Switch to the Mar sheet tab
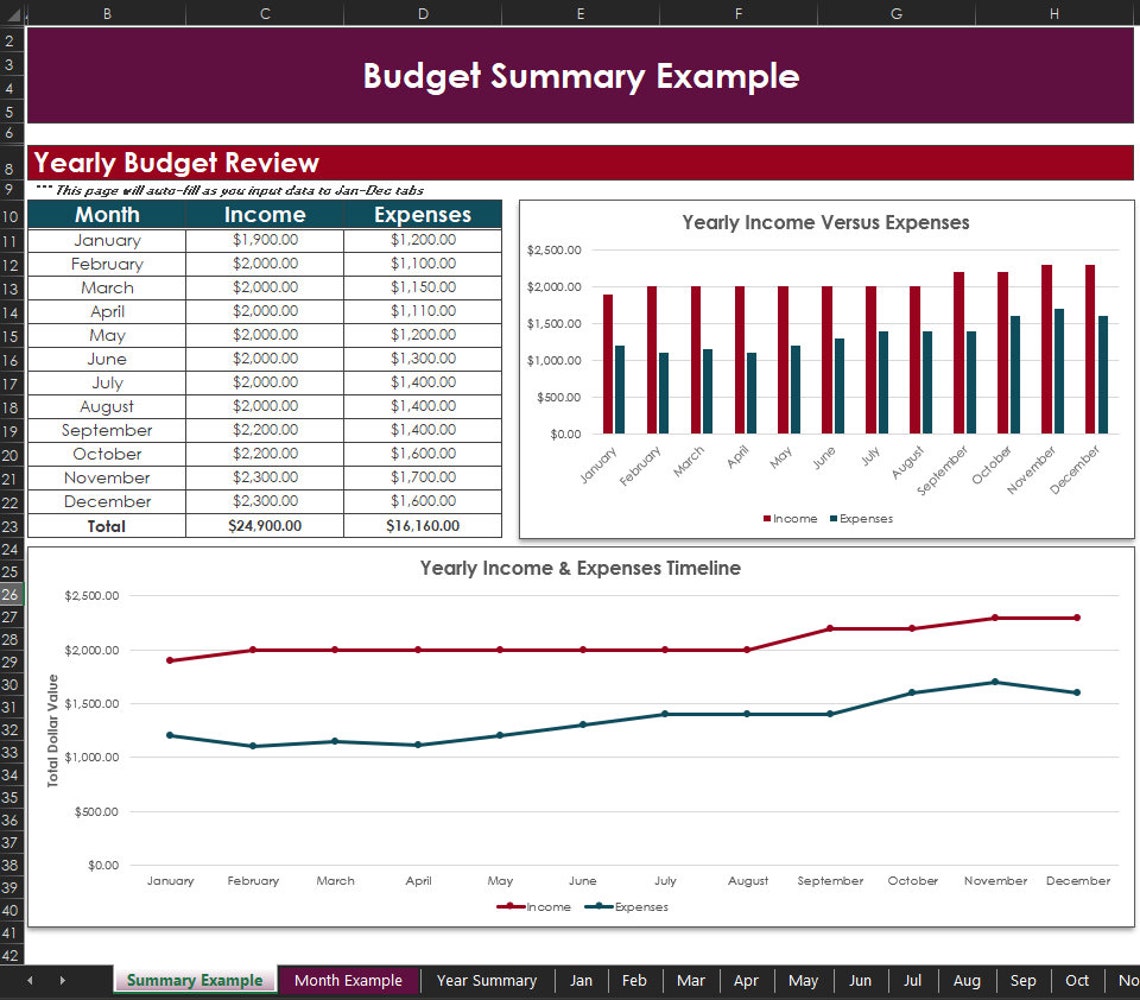 [x=691, y=981]
